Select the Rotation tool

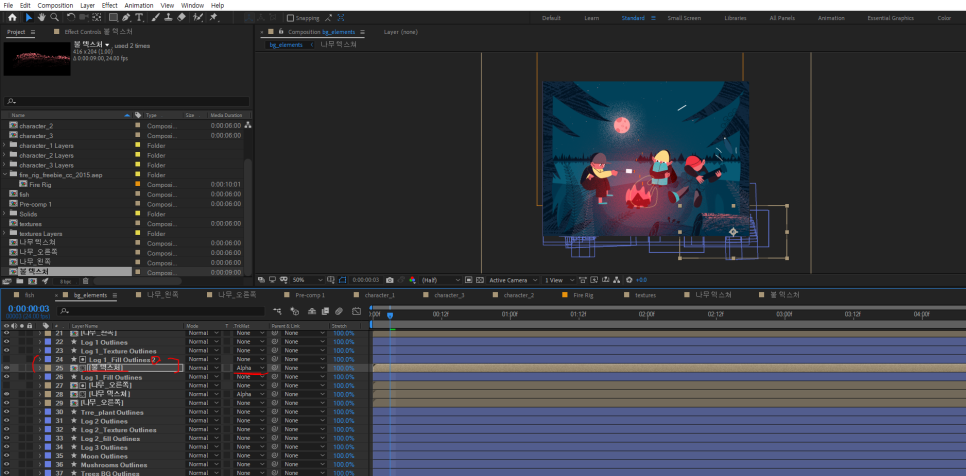point(70,18)
